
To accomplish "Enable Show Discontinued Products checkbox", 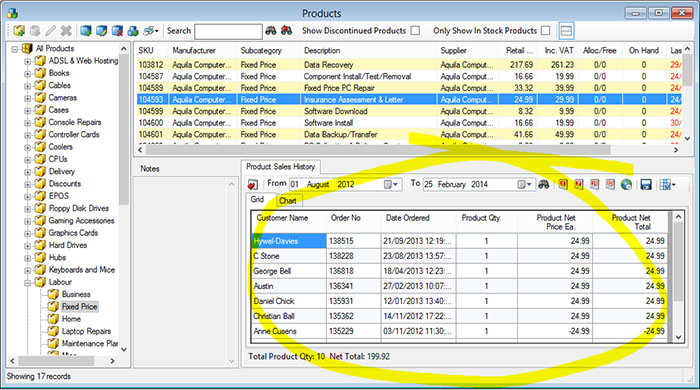I will 415,30.
